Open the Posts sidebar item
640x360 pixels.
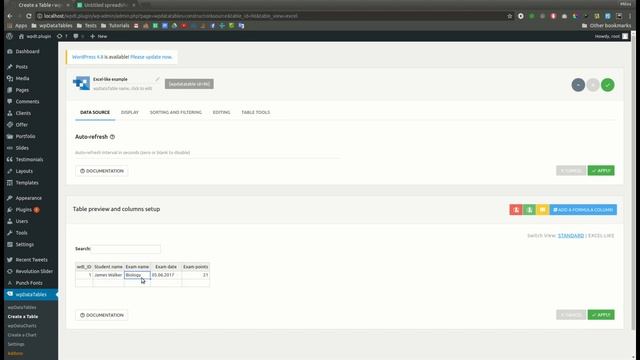coord(22,67)
